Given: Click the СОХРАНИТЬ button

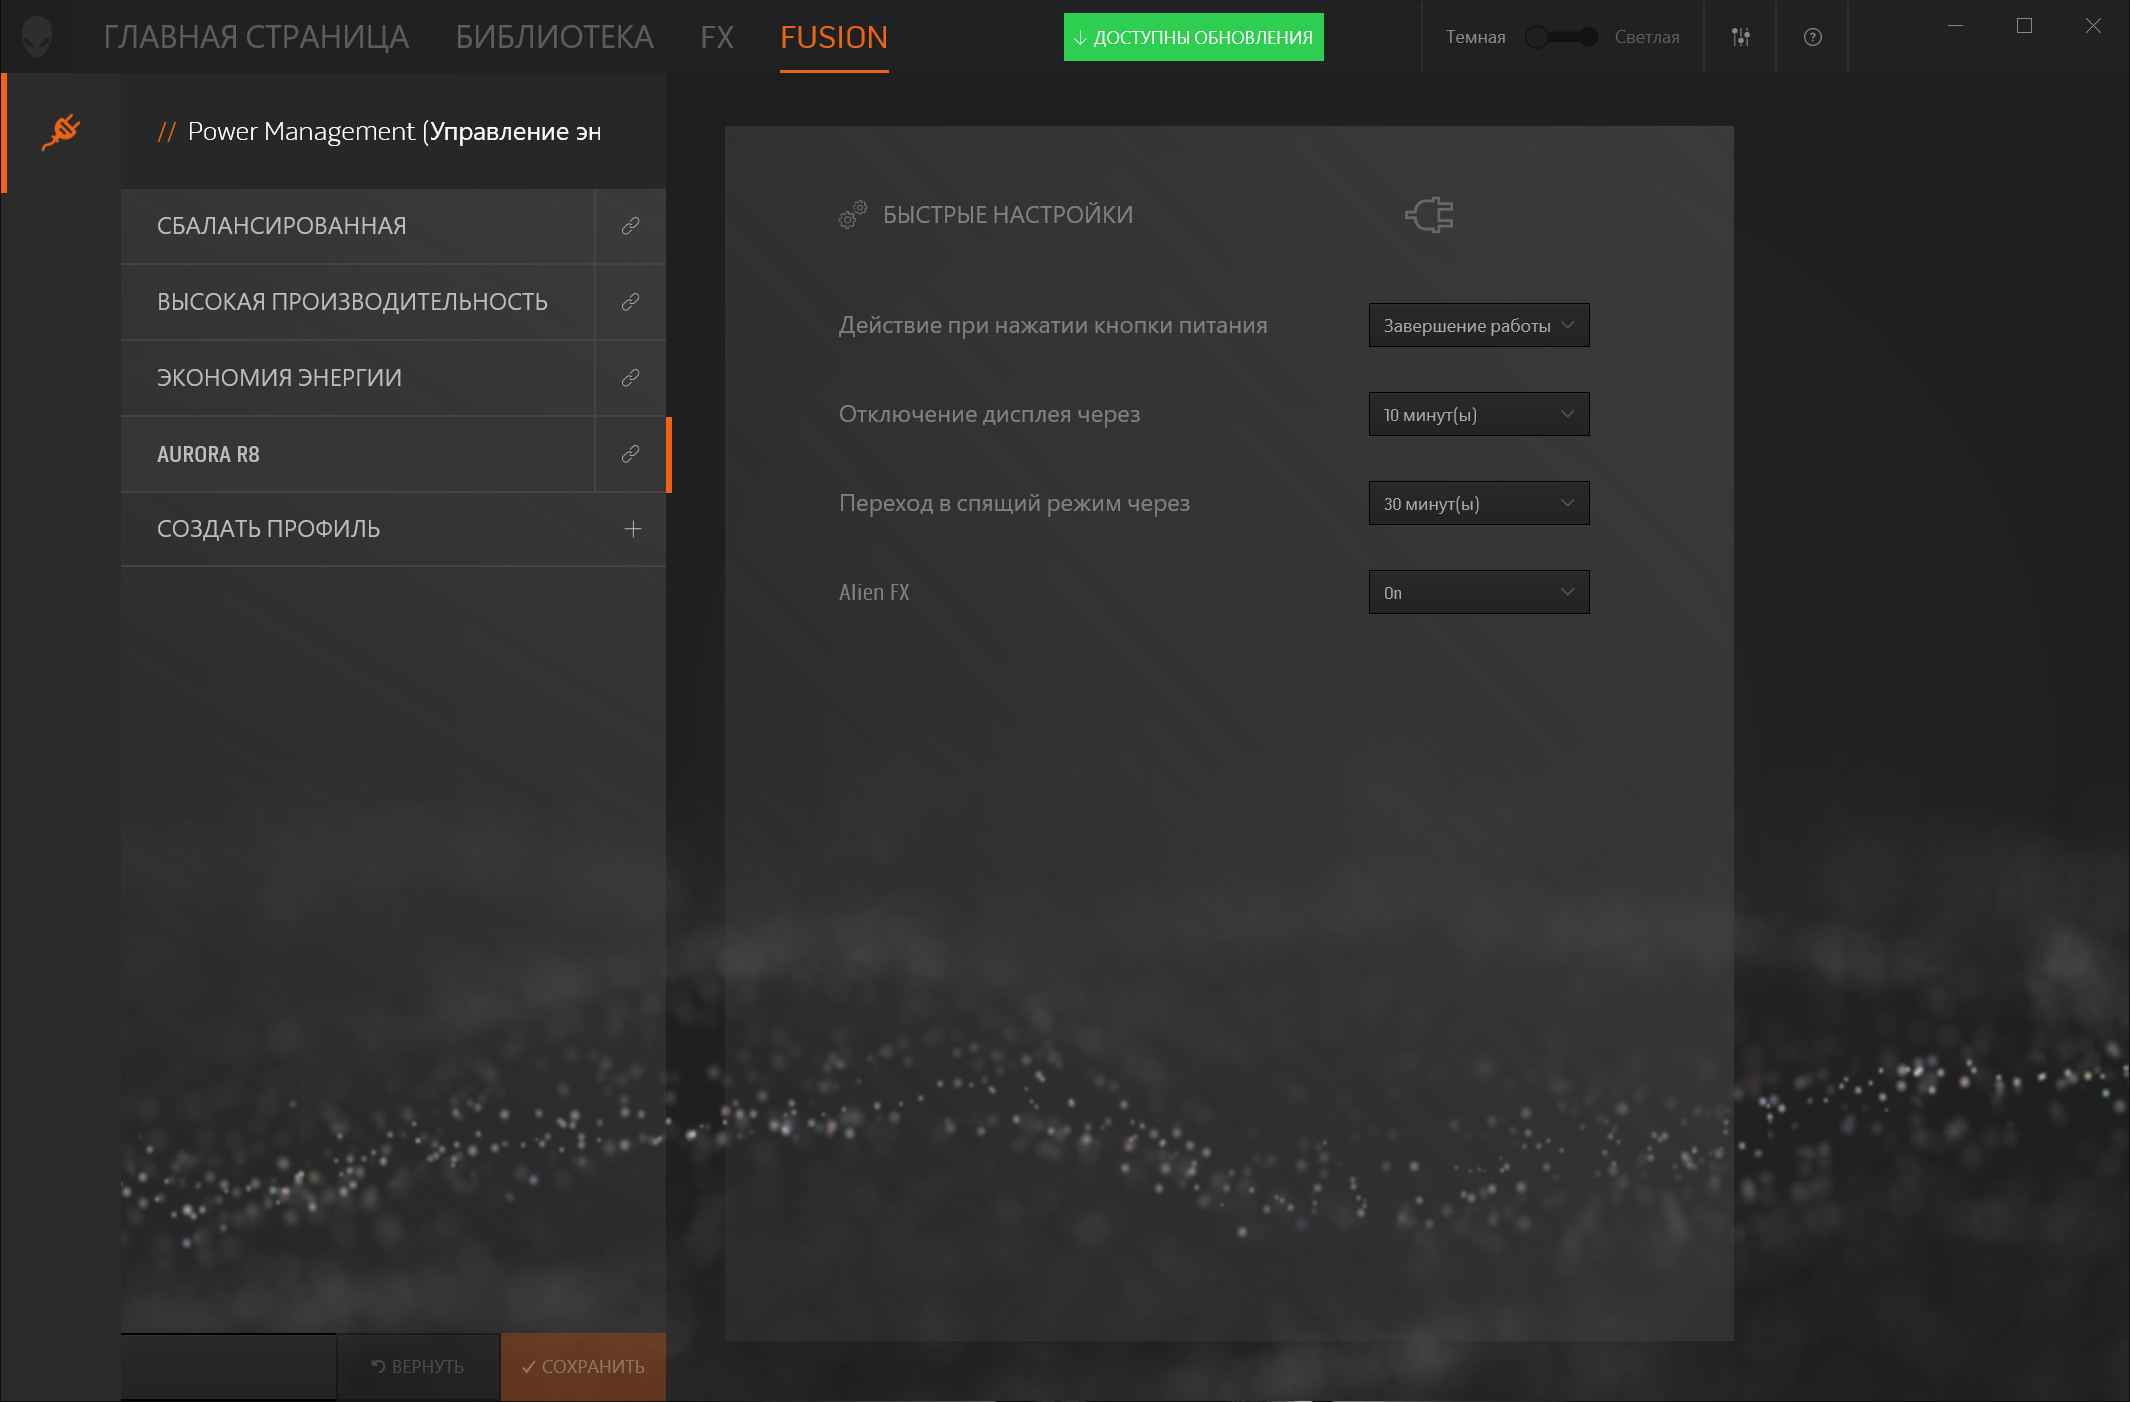Looking at the screenshot, I should (583, 1366).
